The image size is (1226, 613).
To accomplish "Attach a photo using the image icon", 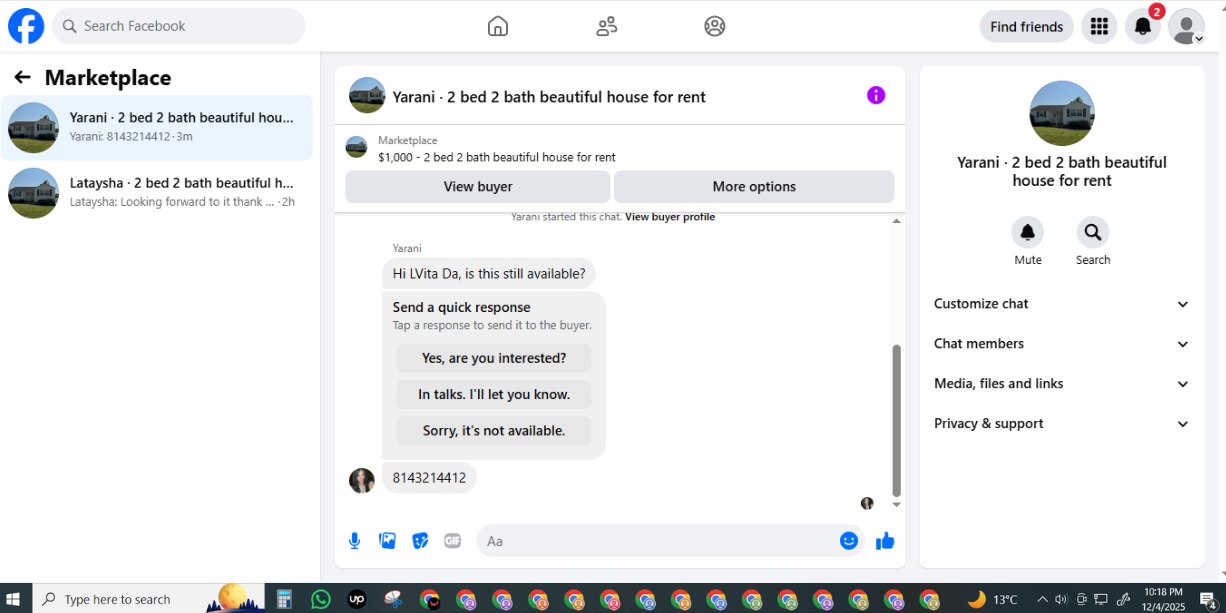I will tap(387, 541).
